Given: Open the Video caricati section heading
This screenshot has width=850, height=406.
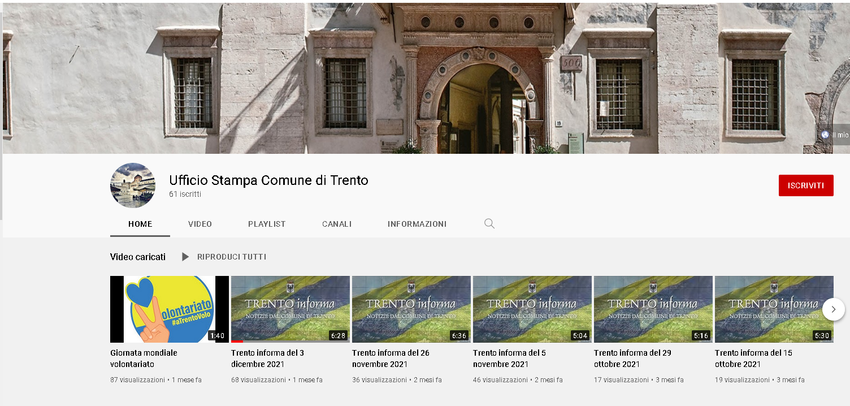Looking at the screenshot, I should tap(138, 257).
